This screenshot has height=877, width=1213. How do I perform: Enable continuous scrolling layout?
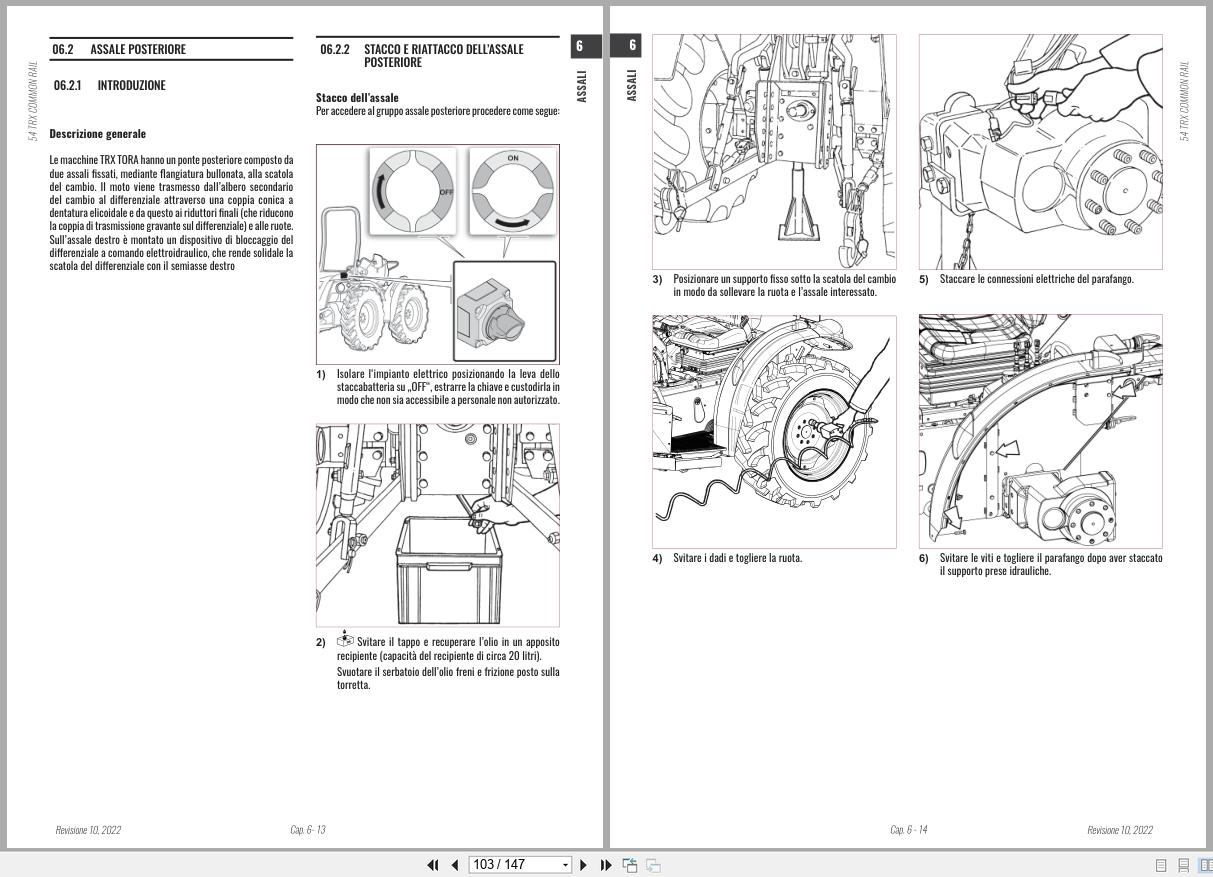[1185, 865]
